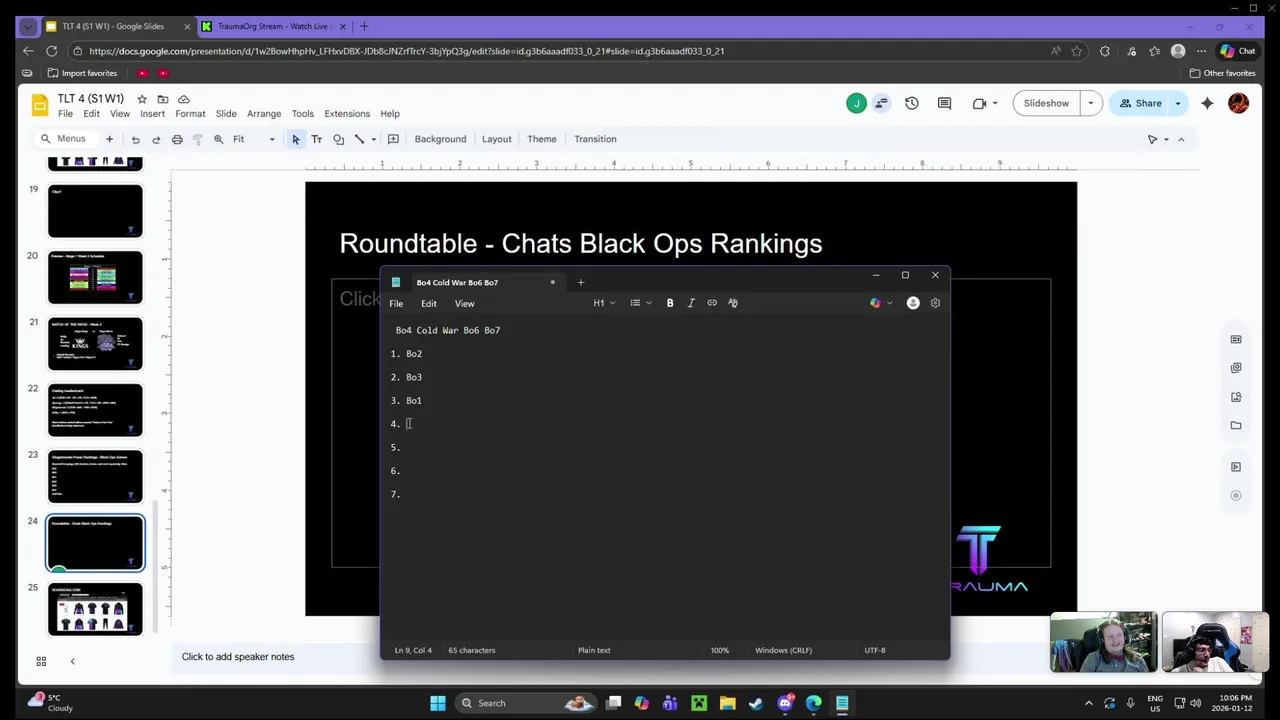This screenshot has height=720, width=1280.
Task: Open Notepad heading H1 dropdown
Action: click(x=604, y=303)
